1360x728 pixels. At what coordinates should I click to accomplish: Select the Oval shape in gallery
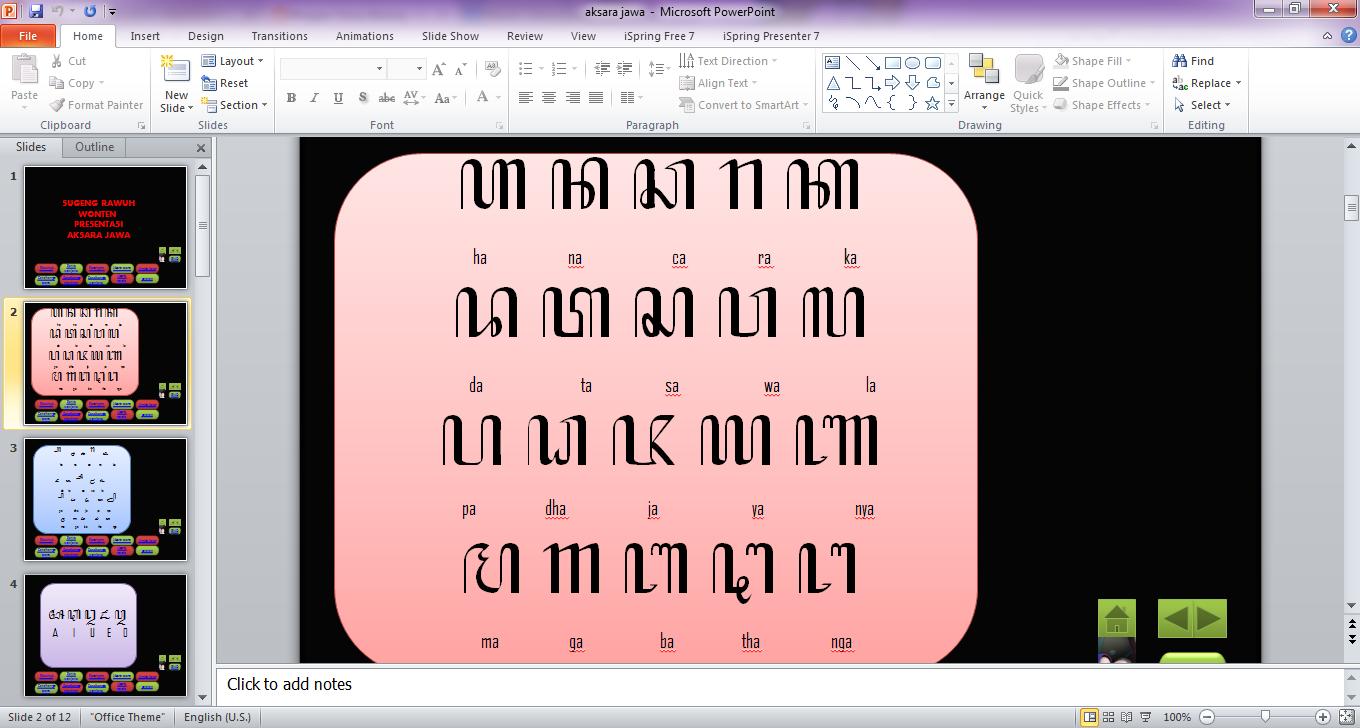pyautogui.click(x=912, y=62)
